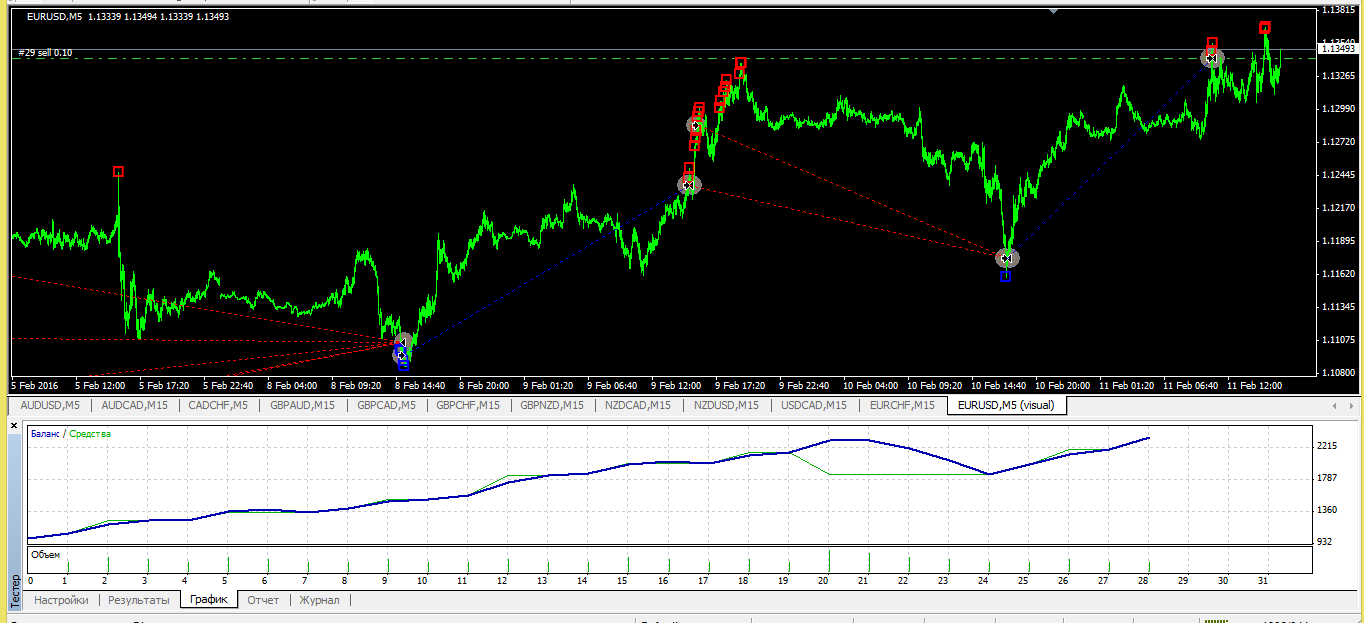Click trade number 0 on graph axis
This screenshot has height=623, width=1364.
[x=30, y=580]
